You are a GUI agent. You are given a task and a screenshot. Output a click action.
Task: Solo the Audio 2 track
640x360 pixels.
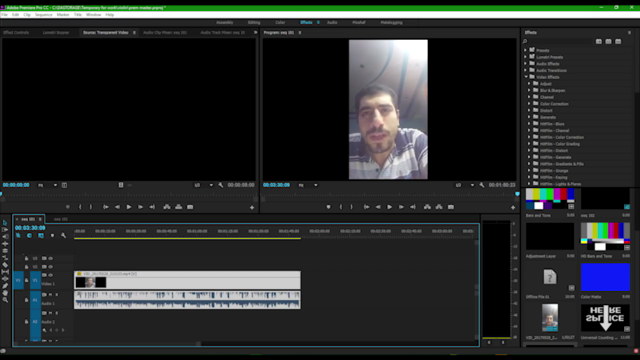coord(57,313)
